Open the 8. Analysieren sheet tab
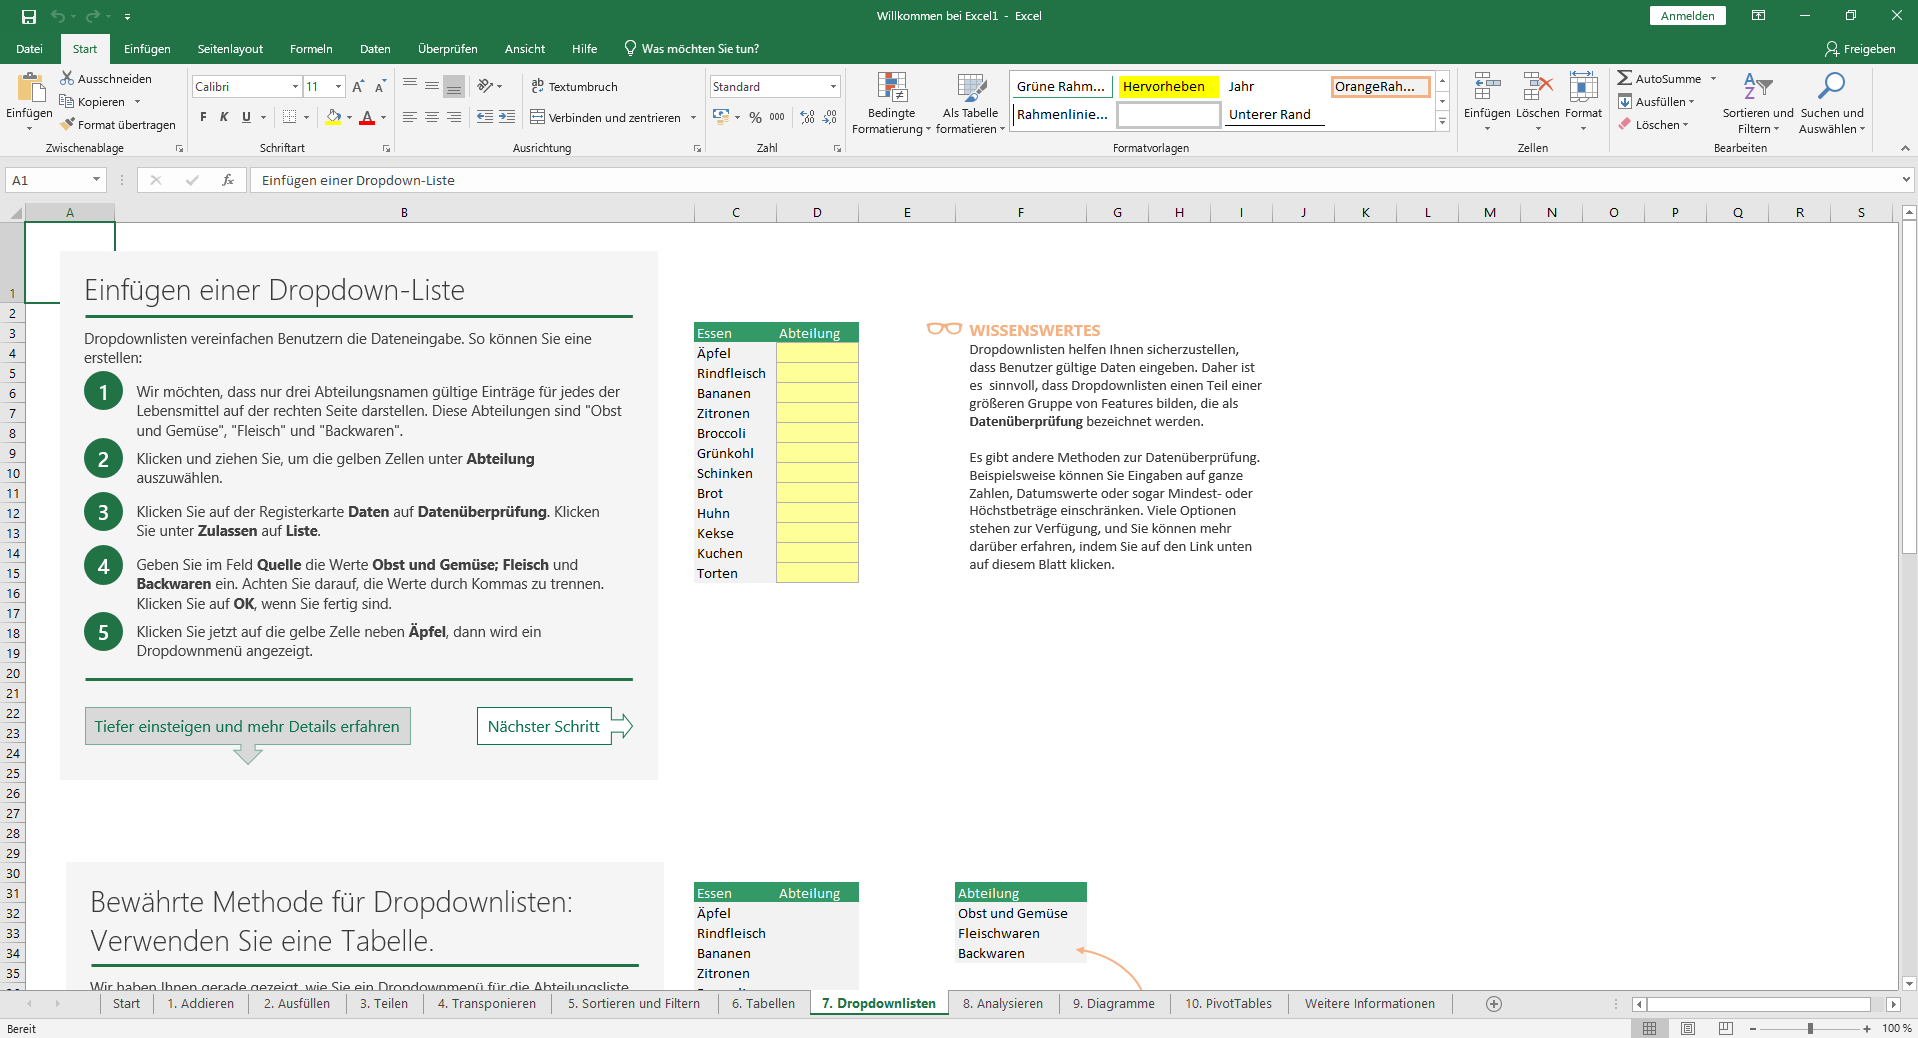This screenshot has height=1038, width=1918. click(1003, 1003)
